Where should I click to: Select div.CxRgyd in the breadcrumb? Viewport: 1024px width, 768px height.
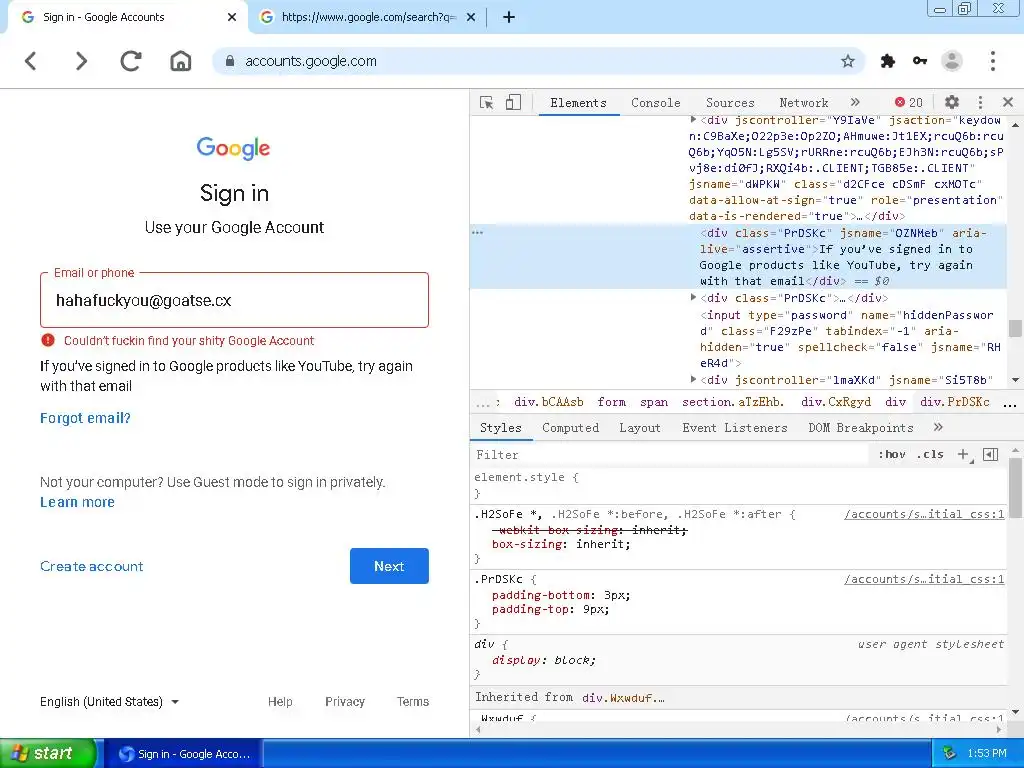tap(835, 402)
